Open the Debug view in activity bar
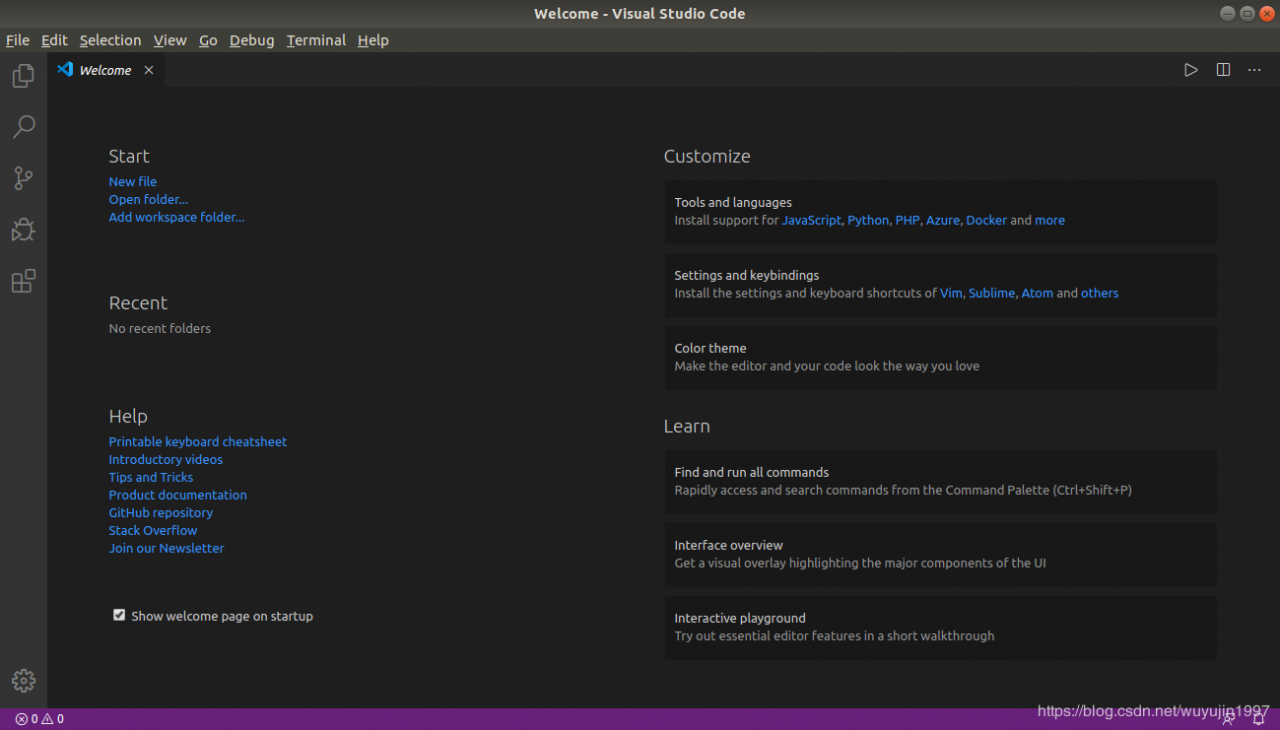Screen dimensions: 1280x730 click(23, 230)
